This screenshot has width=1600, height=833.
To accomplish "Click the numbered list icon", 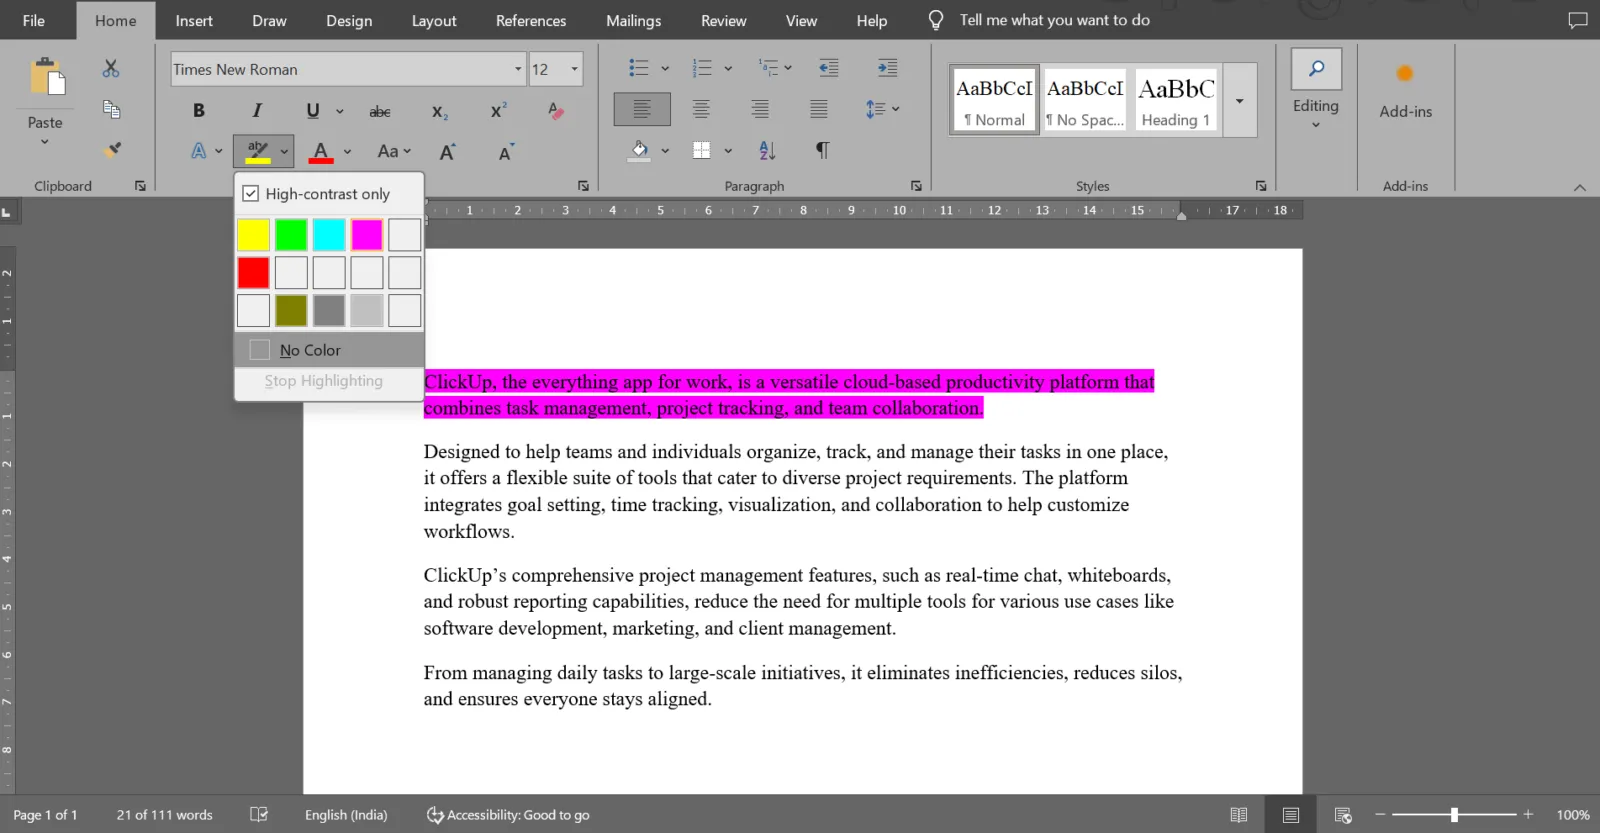I will (x=702, y=68).
